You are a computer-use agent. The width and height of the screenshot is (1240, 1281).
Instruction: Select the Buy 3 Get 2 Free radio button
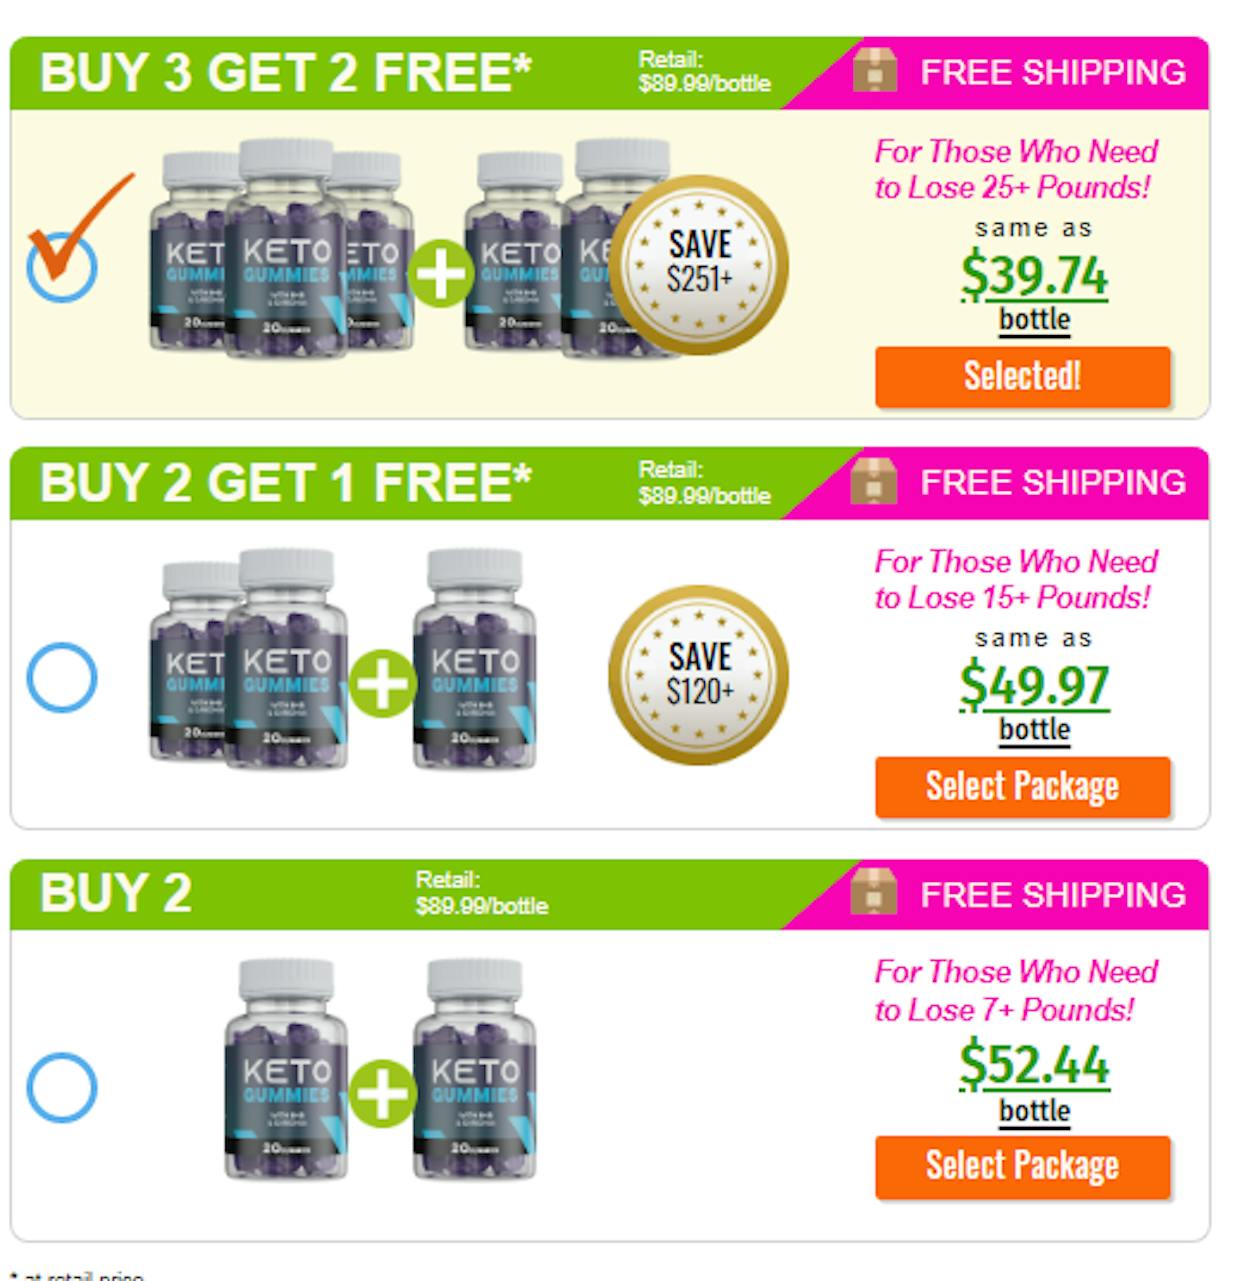pyautogui.click(x=62, y=266)
